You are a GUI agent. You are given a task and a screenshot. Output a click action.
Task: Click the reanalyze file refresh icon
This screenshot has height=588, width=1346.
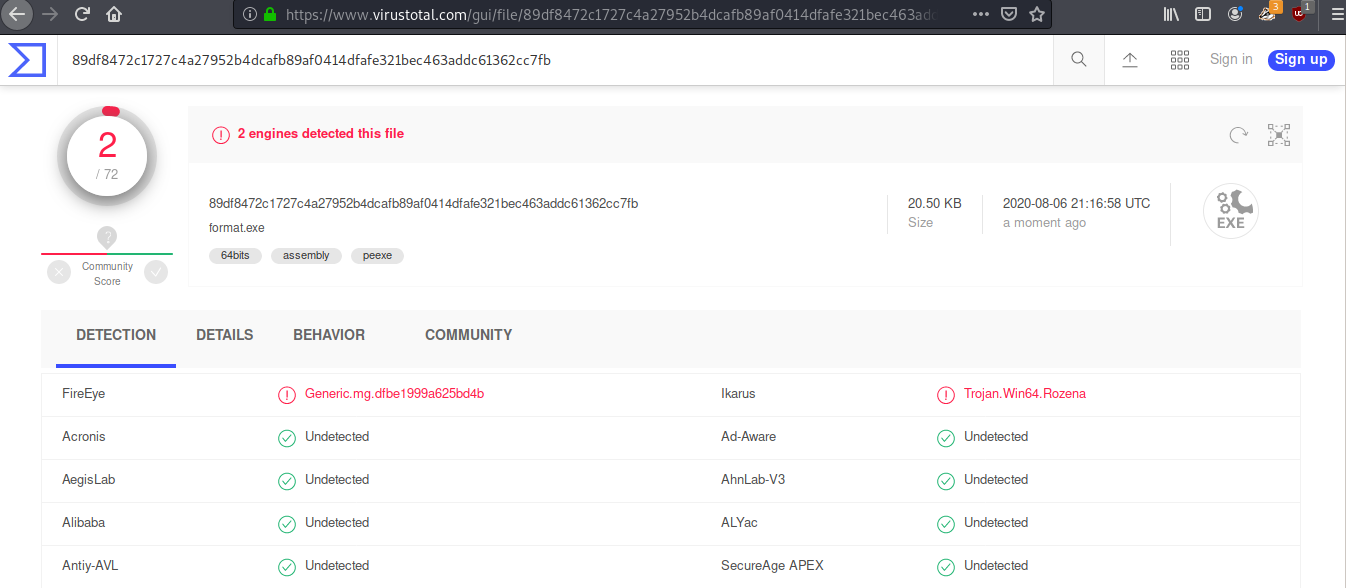point(1238,135)
